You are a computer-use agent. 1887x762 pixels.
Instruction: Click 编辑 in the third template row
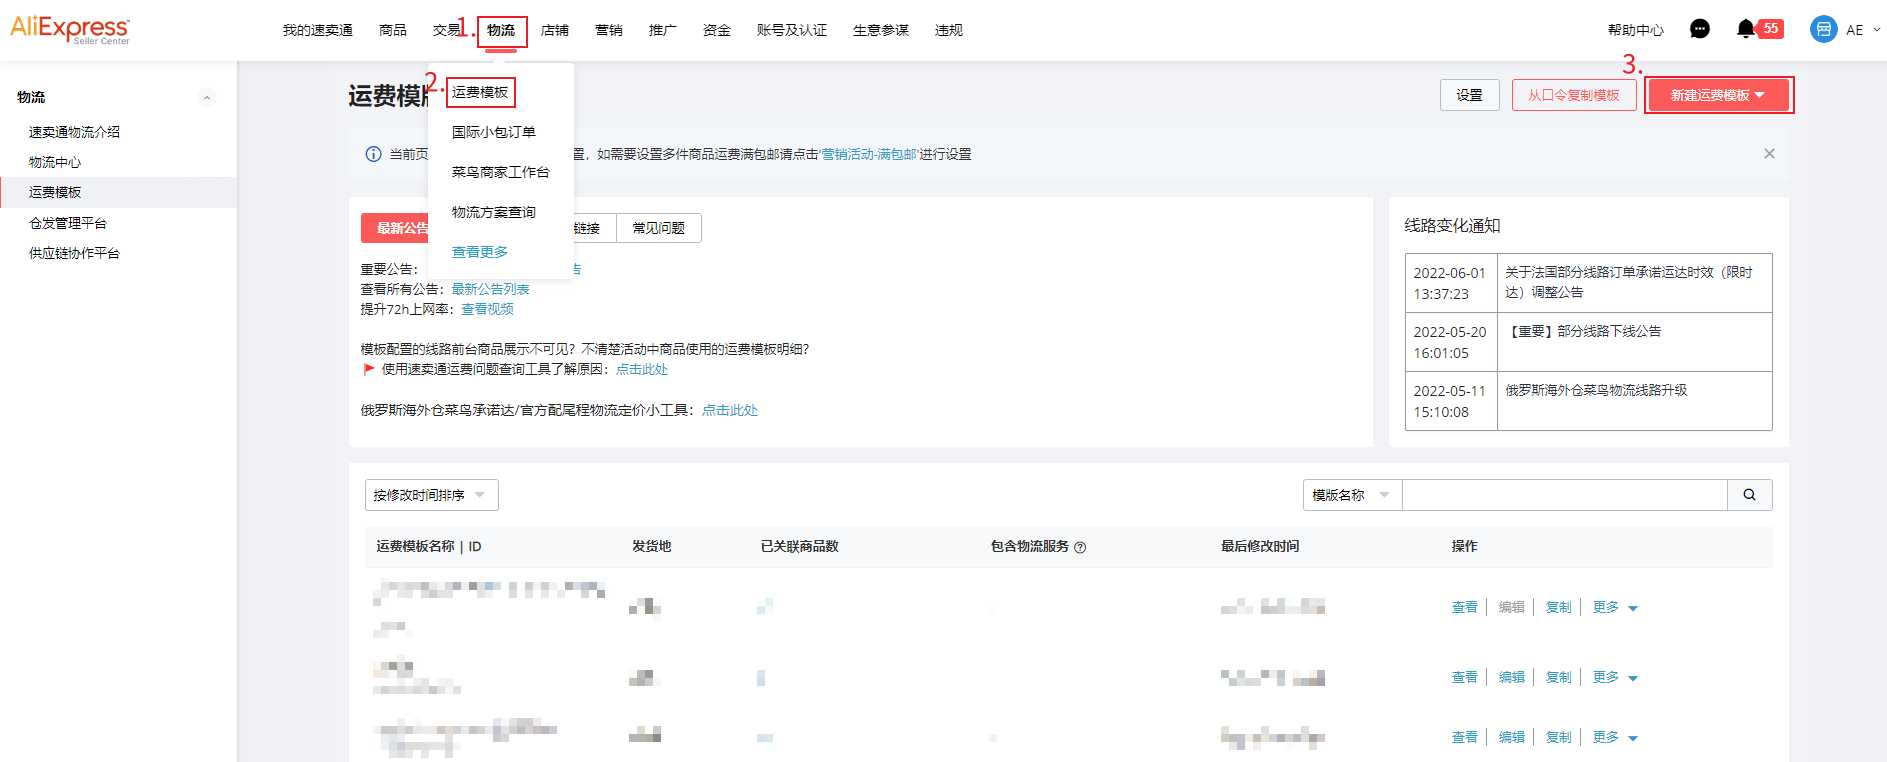[x=1512, y=737]
